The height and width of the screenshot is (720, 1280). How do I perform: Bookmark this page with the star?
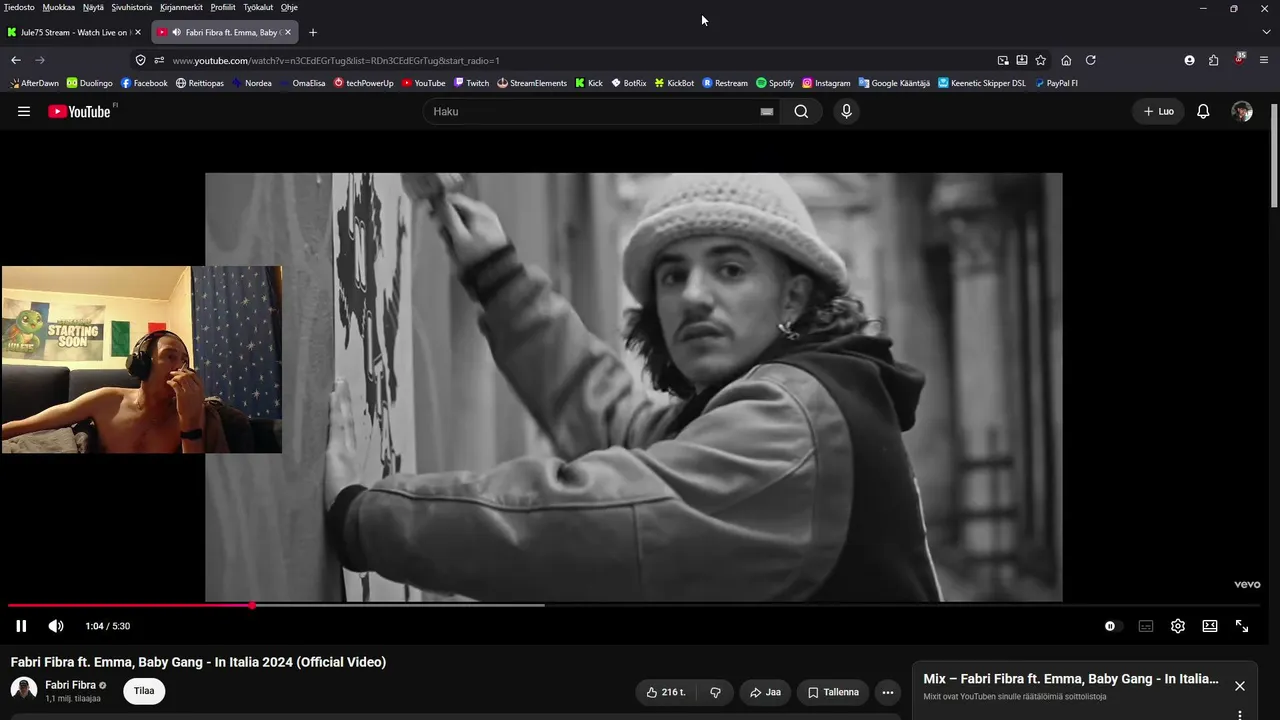(1041, 60)
